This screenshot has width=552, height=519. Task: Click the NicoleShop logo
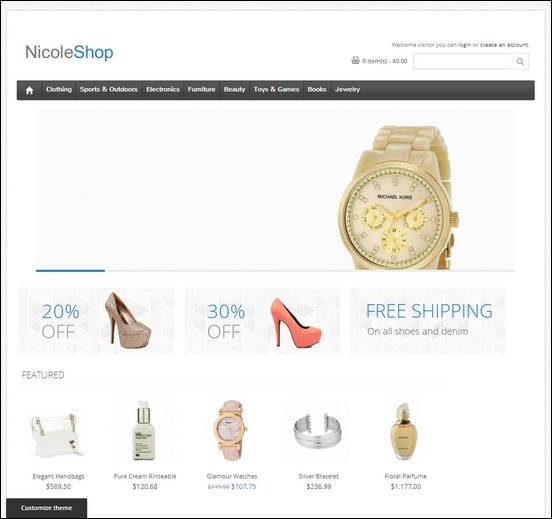point(69,52)
